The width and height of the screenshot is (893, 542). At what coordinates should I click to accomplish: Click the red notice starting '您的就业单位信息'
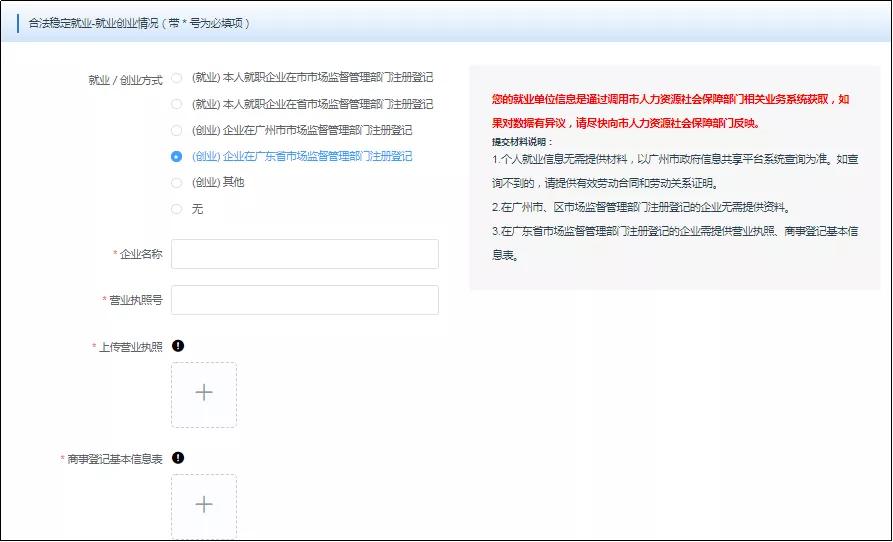[670, 111]
